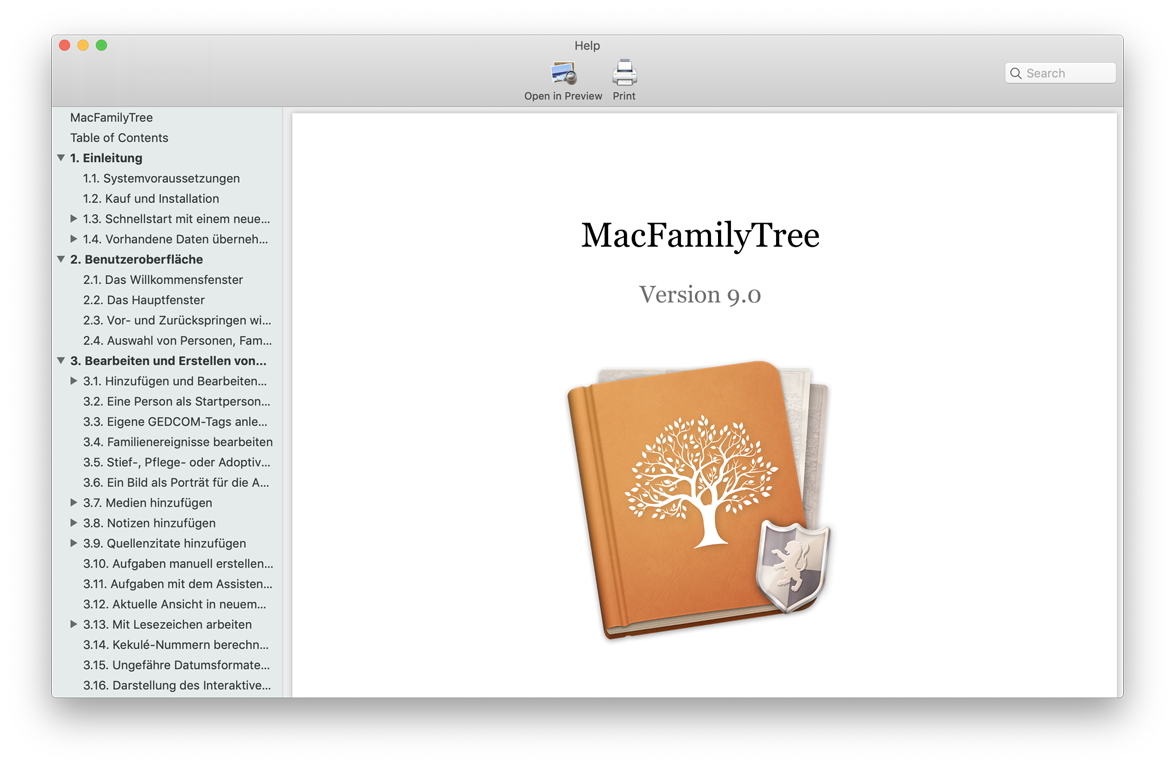The width and height of the screenshot is (1175, 766).
Task: Select MacFamilyTree in the sidebar
Action: [x=112, y=118]
